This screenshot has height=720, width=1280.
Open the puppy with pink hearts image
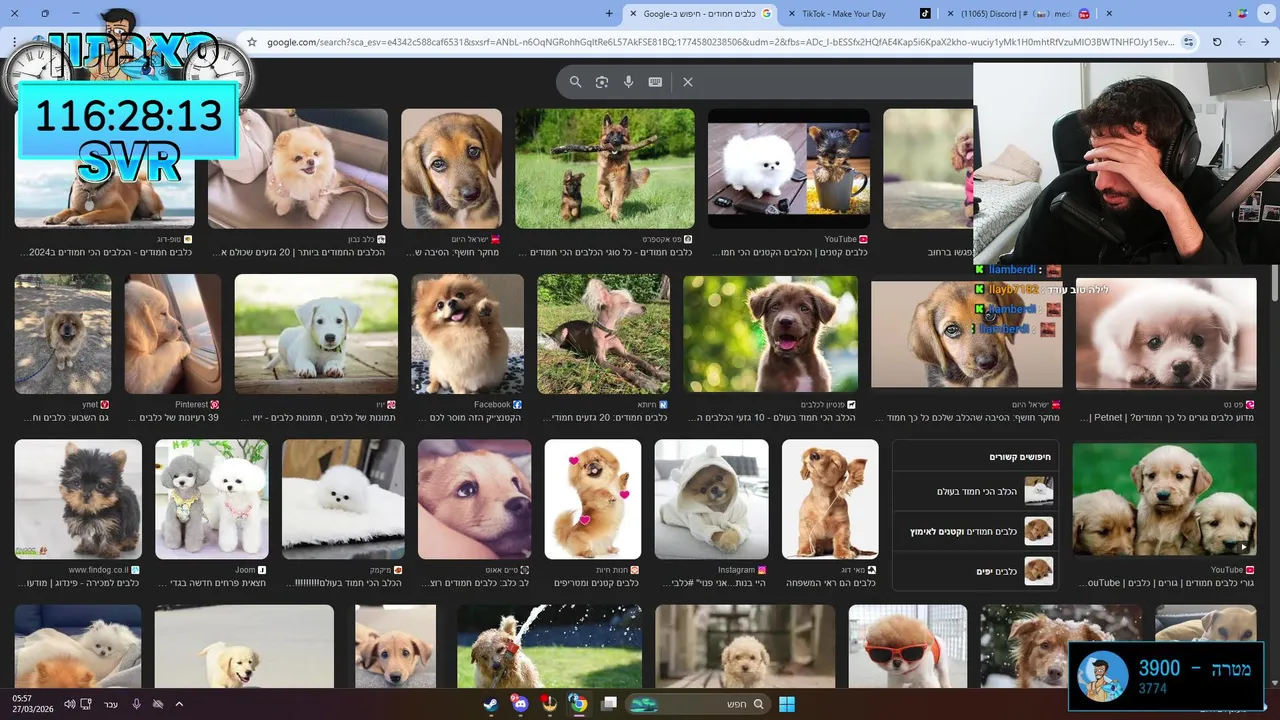(593, 499)
